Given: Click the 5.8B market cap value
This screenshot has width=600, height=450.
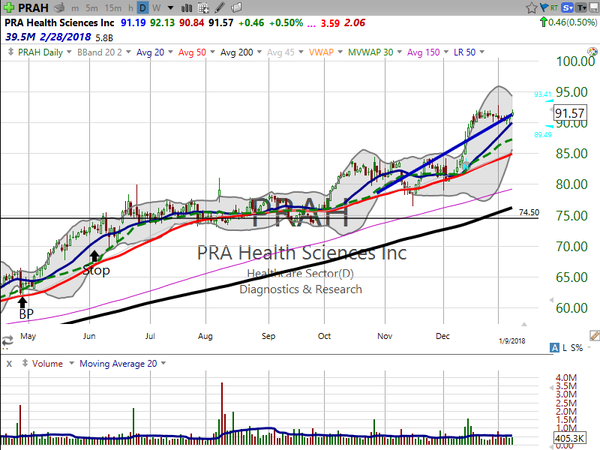Looking at the screenshot, I should [104, 38].
